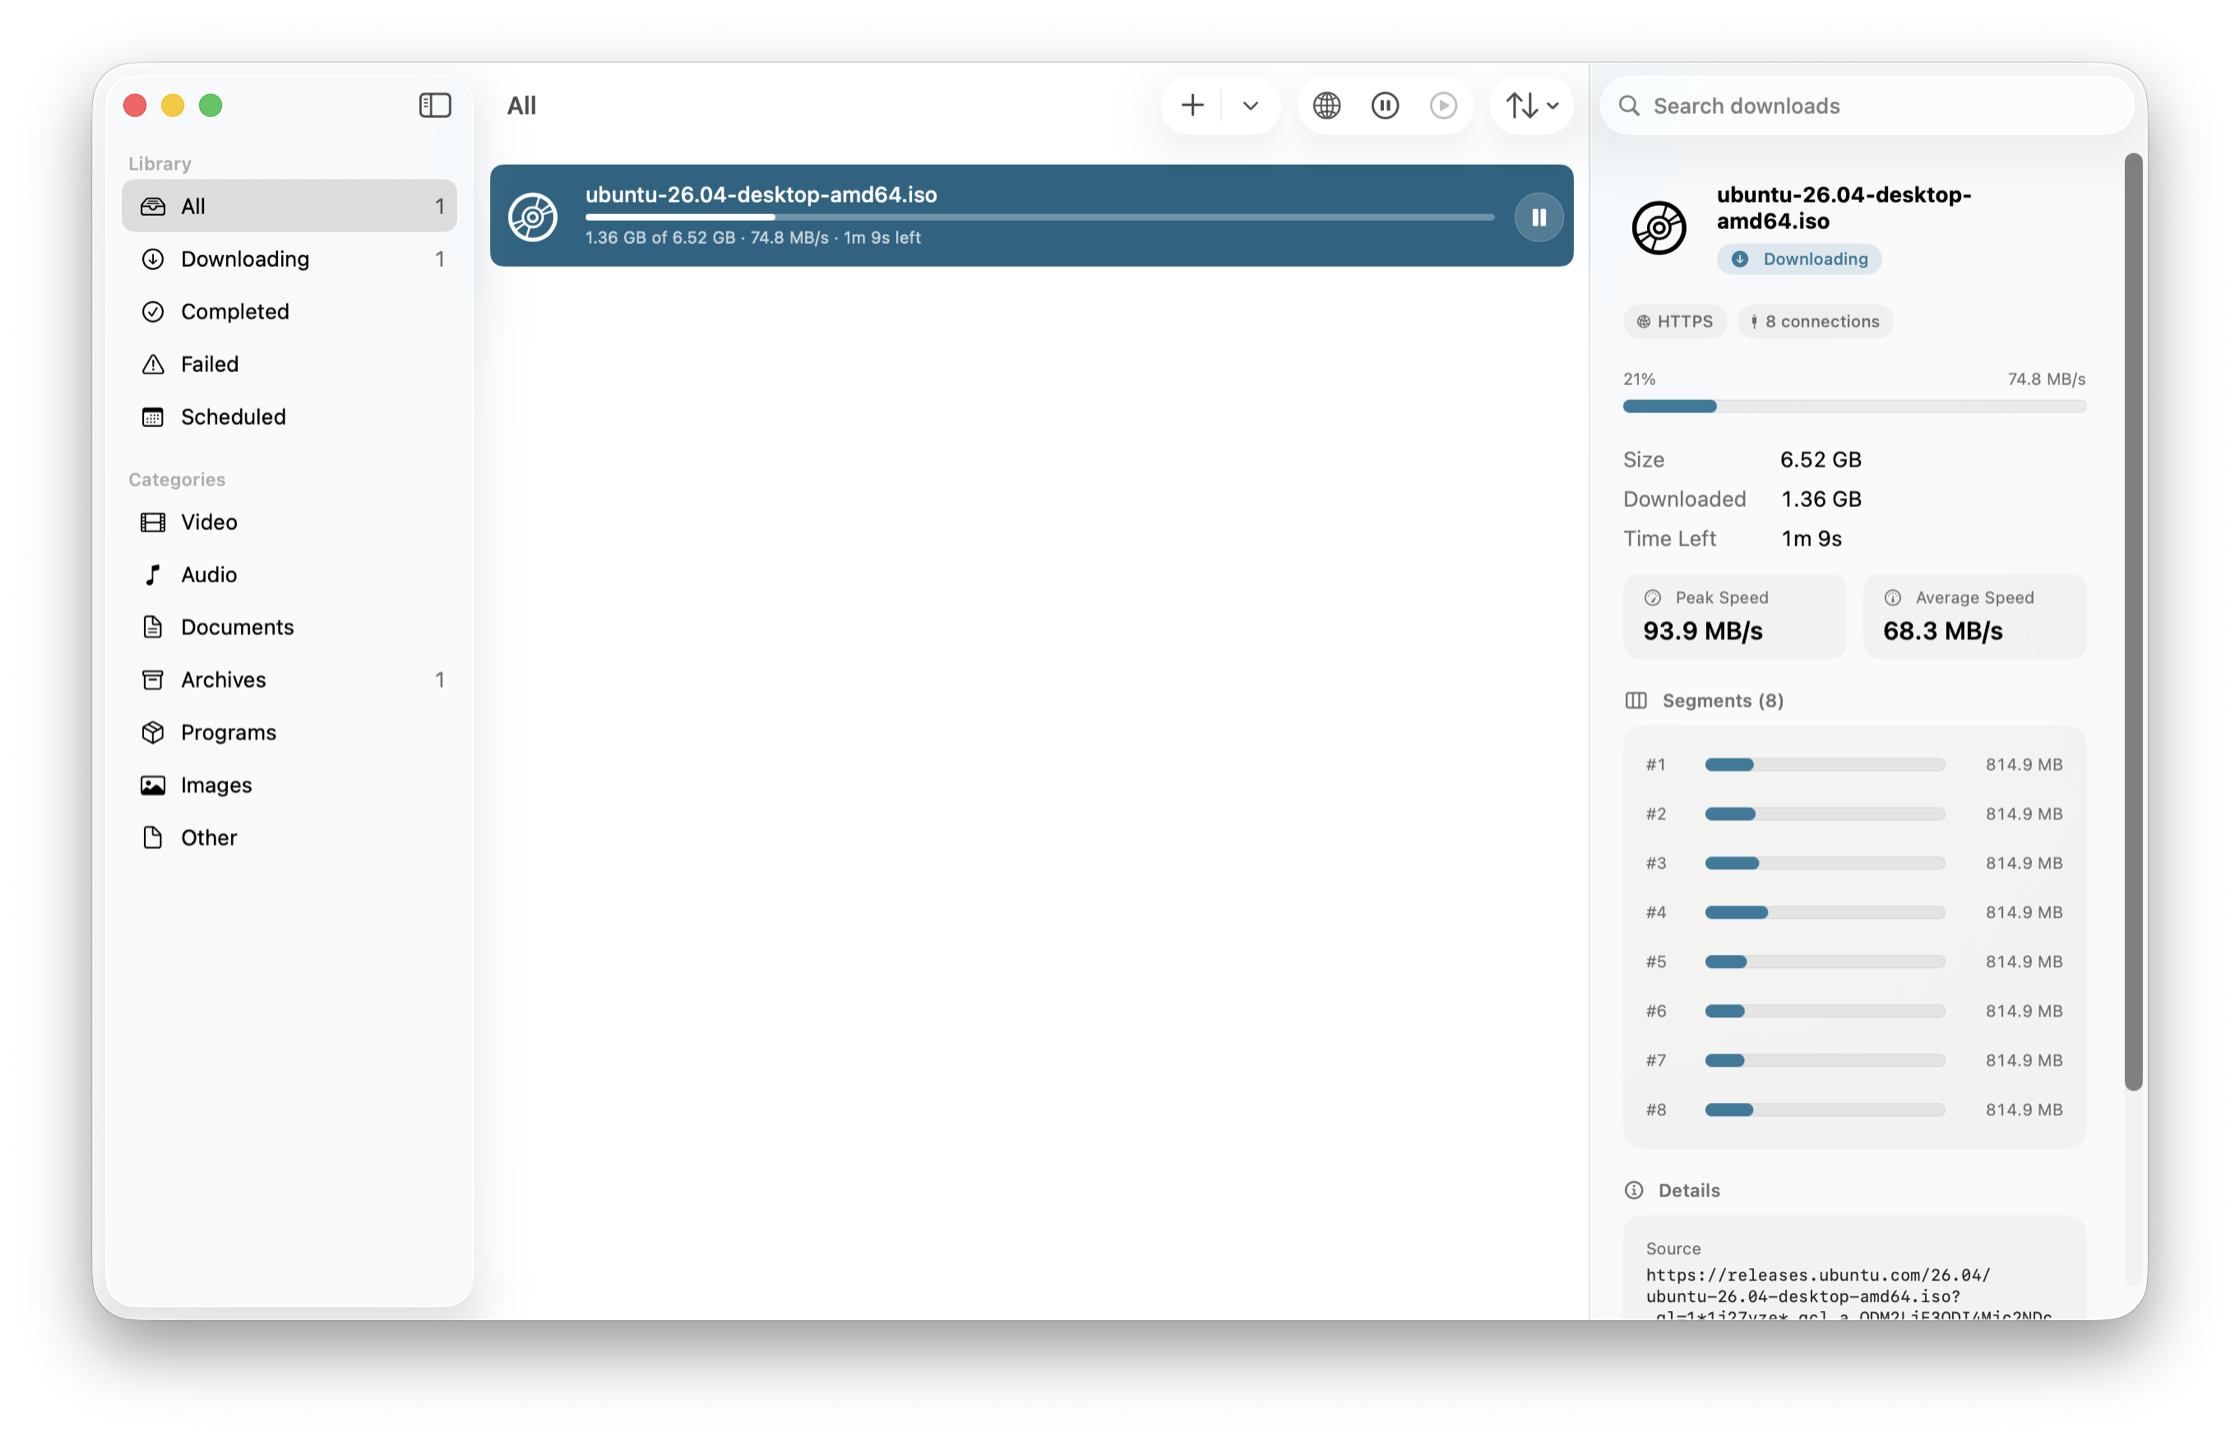Pause all downloads from toolbar

click(x=1385, y=105)
